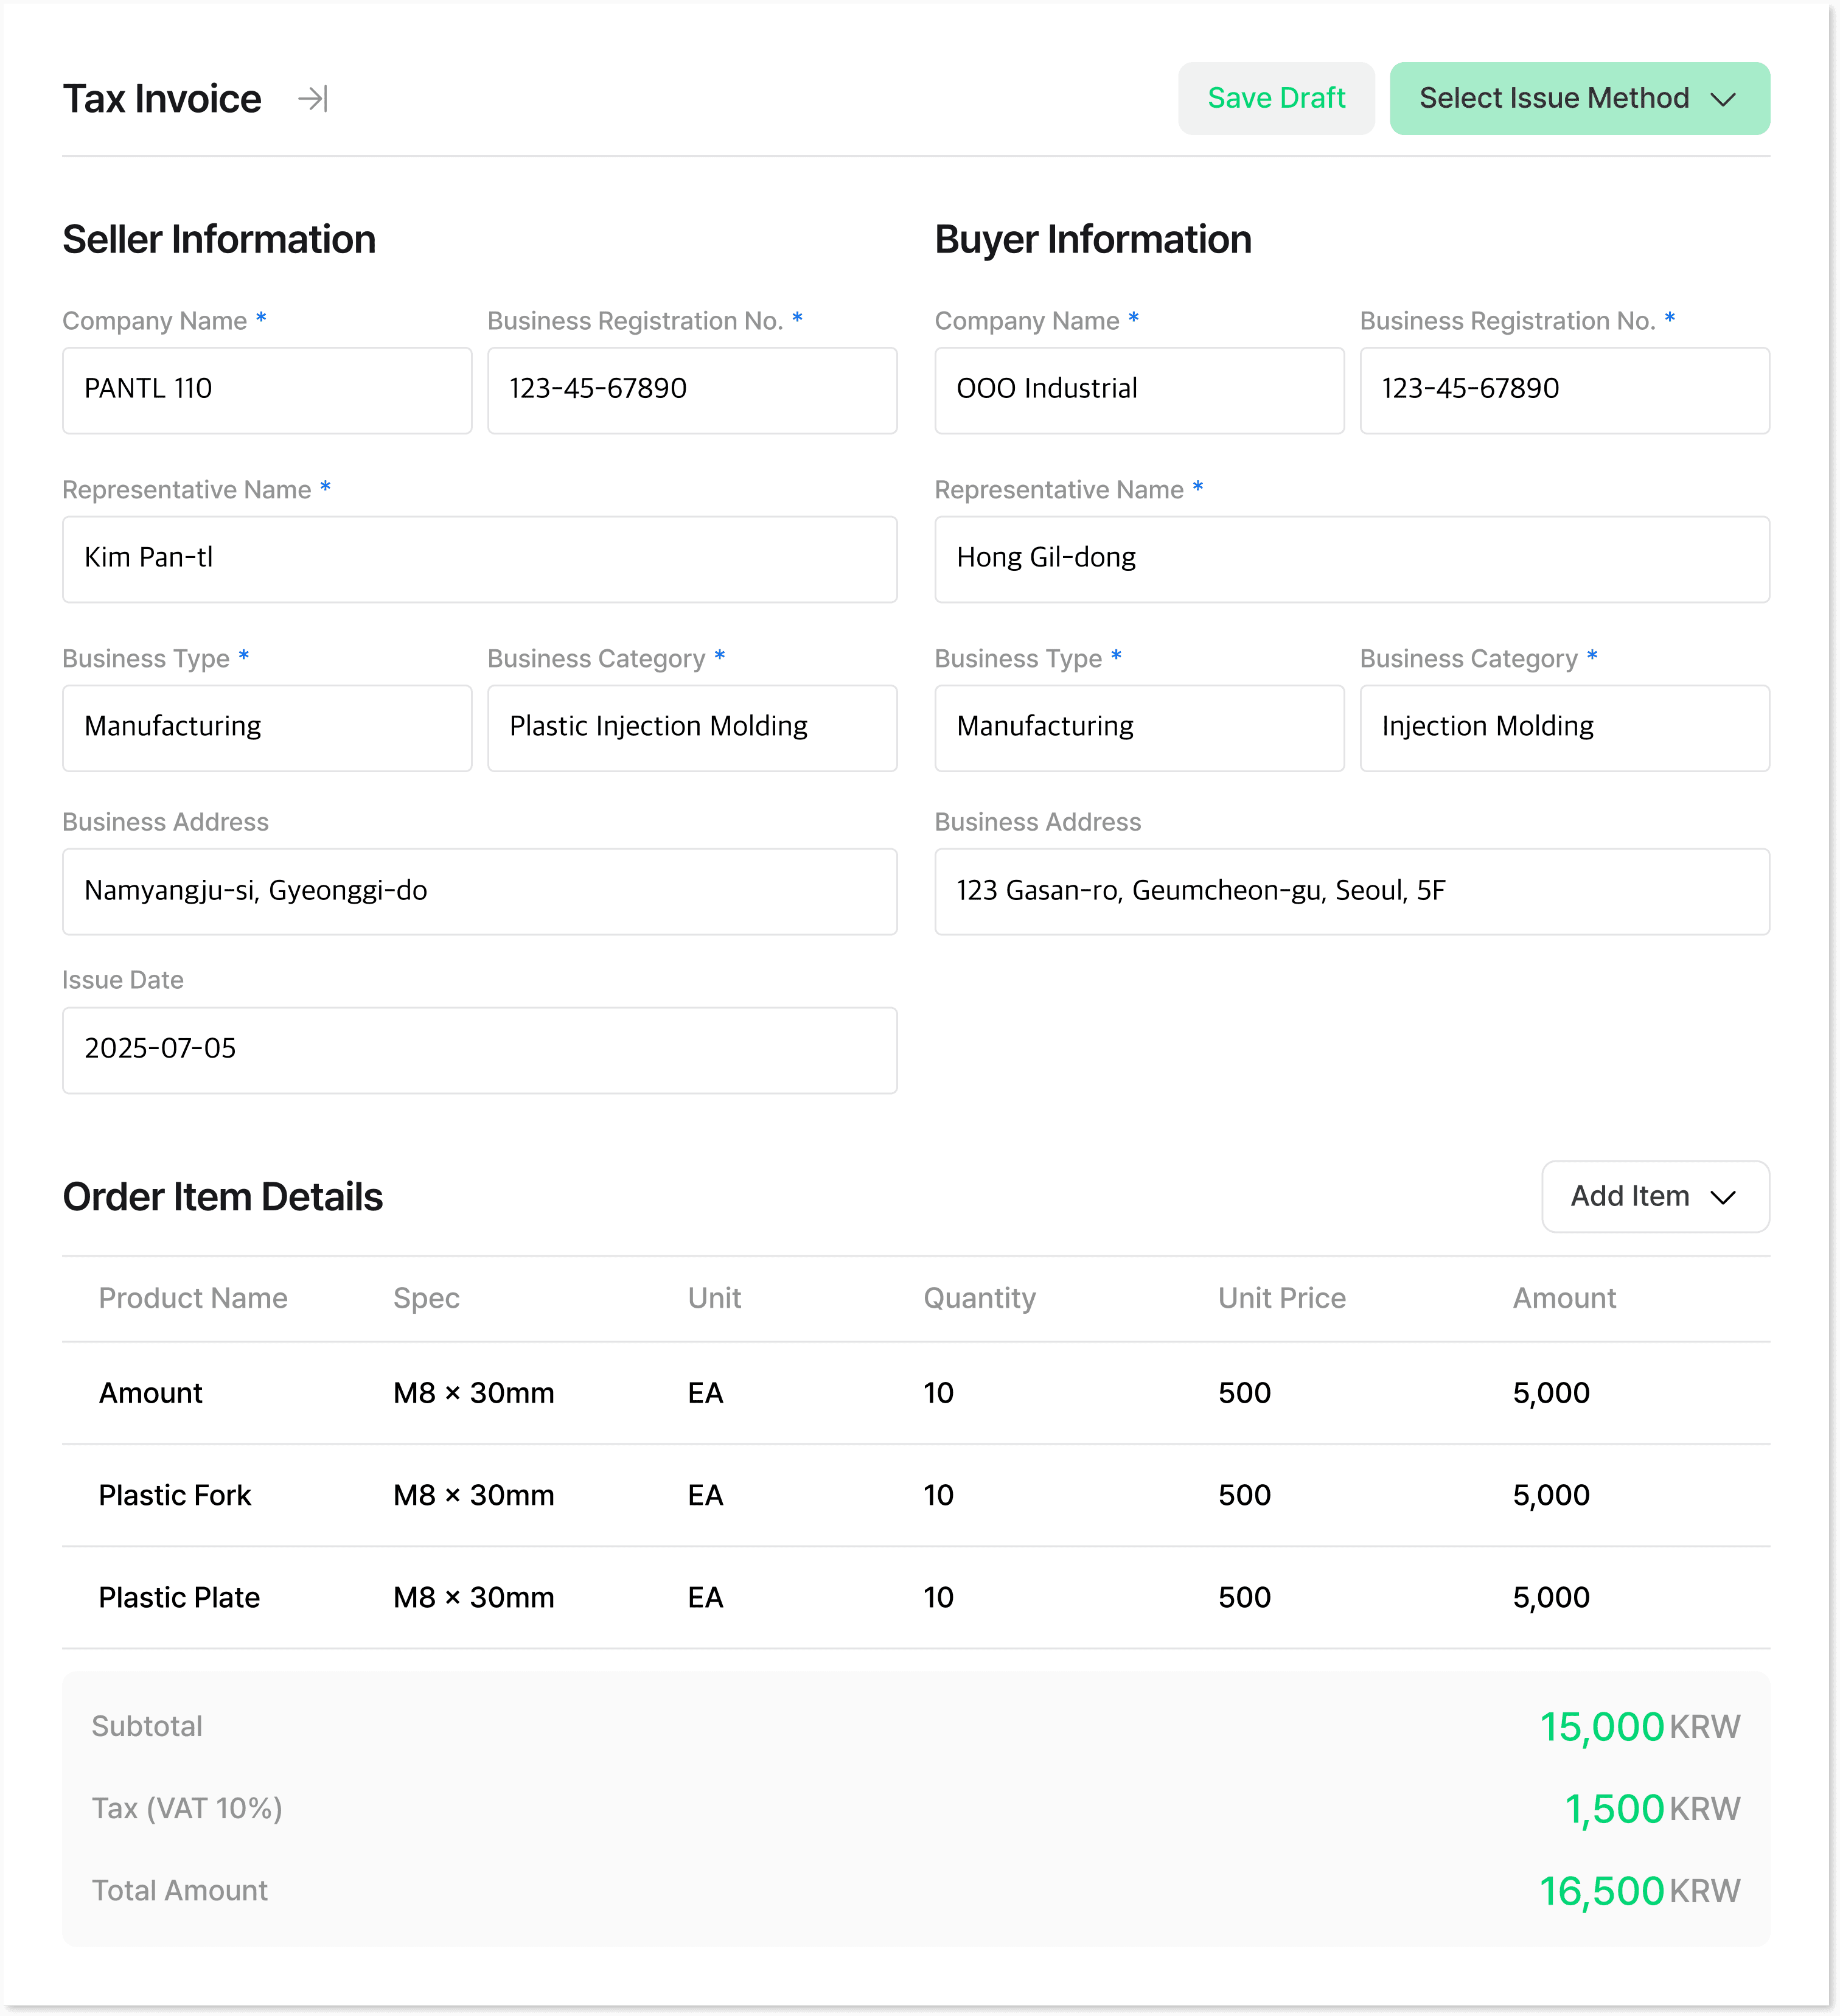The height and width of the screenshot is (2016, 1840).
Task: Click the seller Business Type field
Action: click(x=267, y=727)
